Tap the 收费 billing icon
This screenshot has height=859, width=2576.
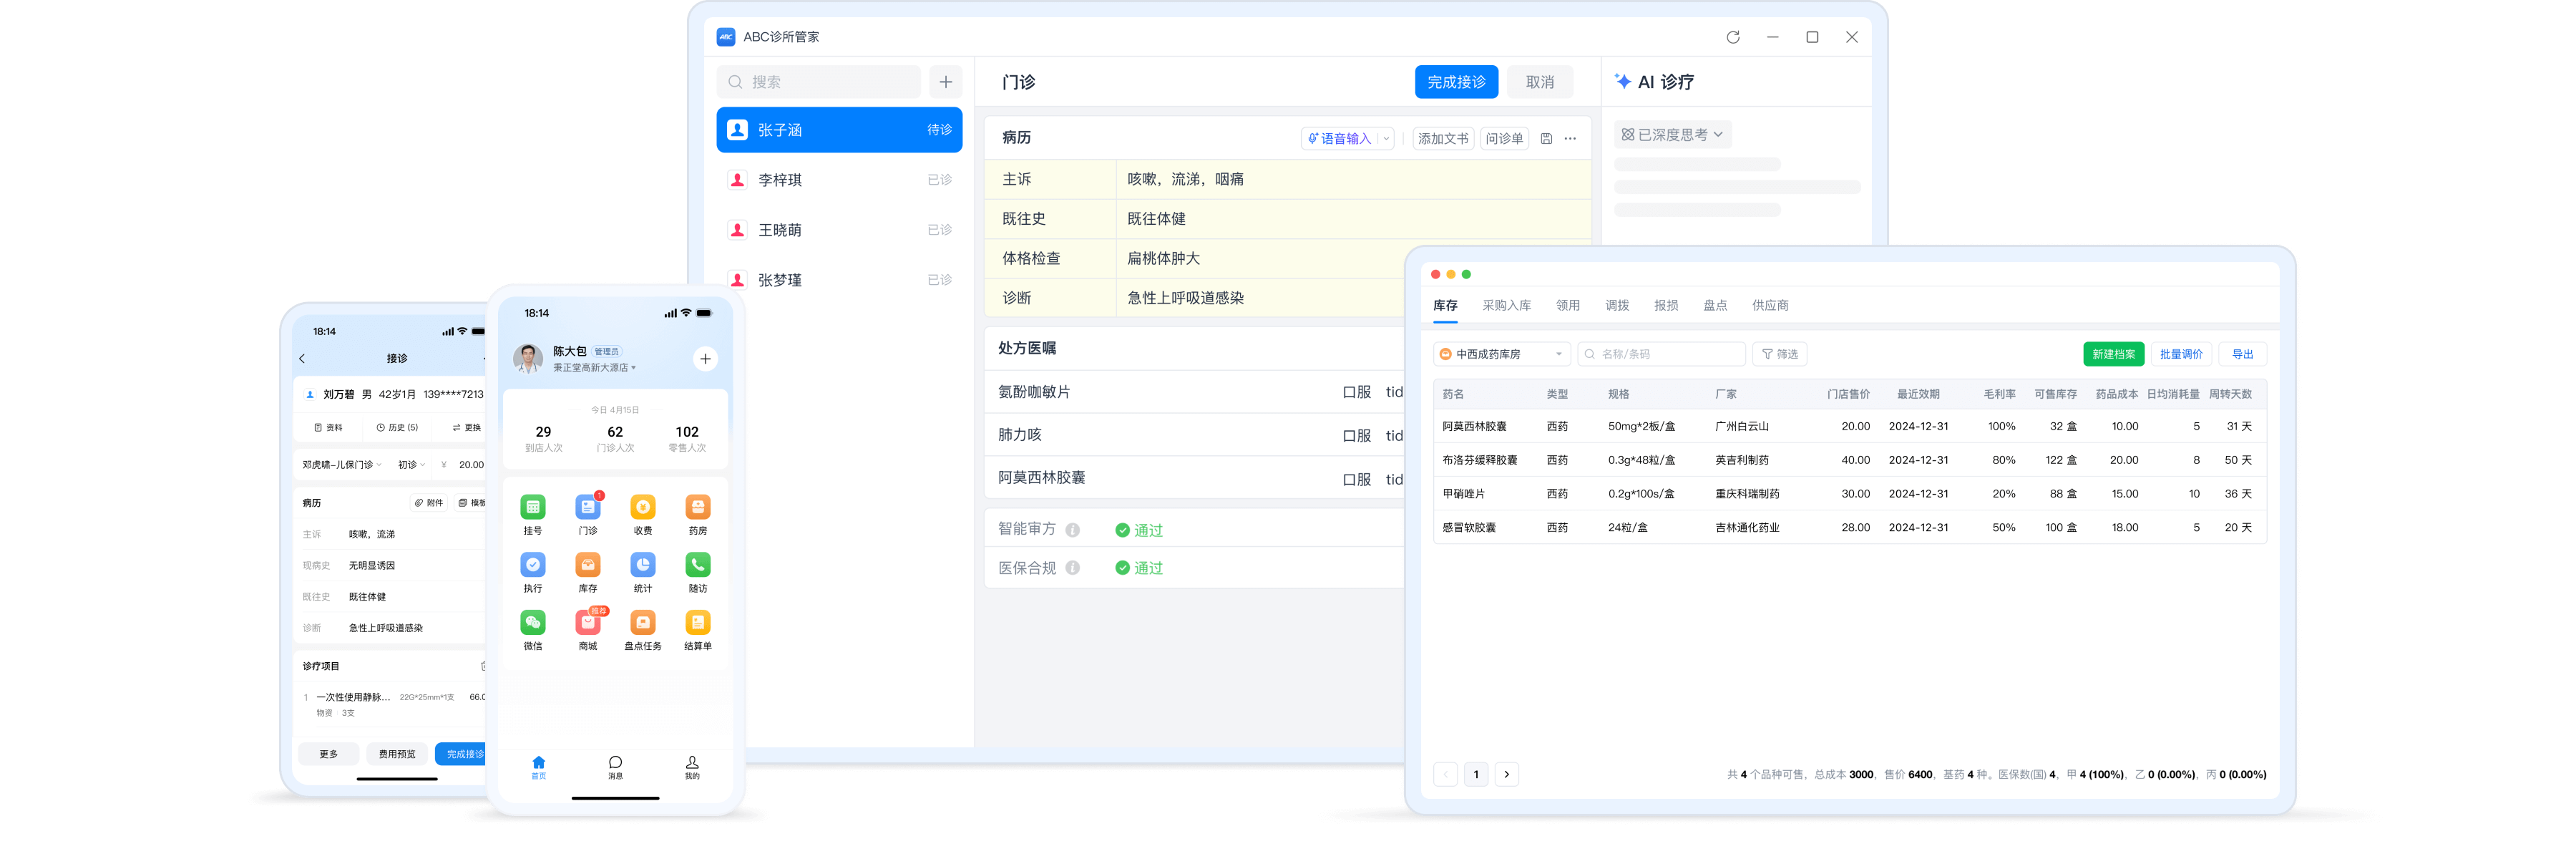(x=643, y=508)
